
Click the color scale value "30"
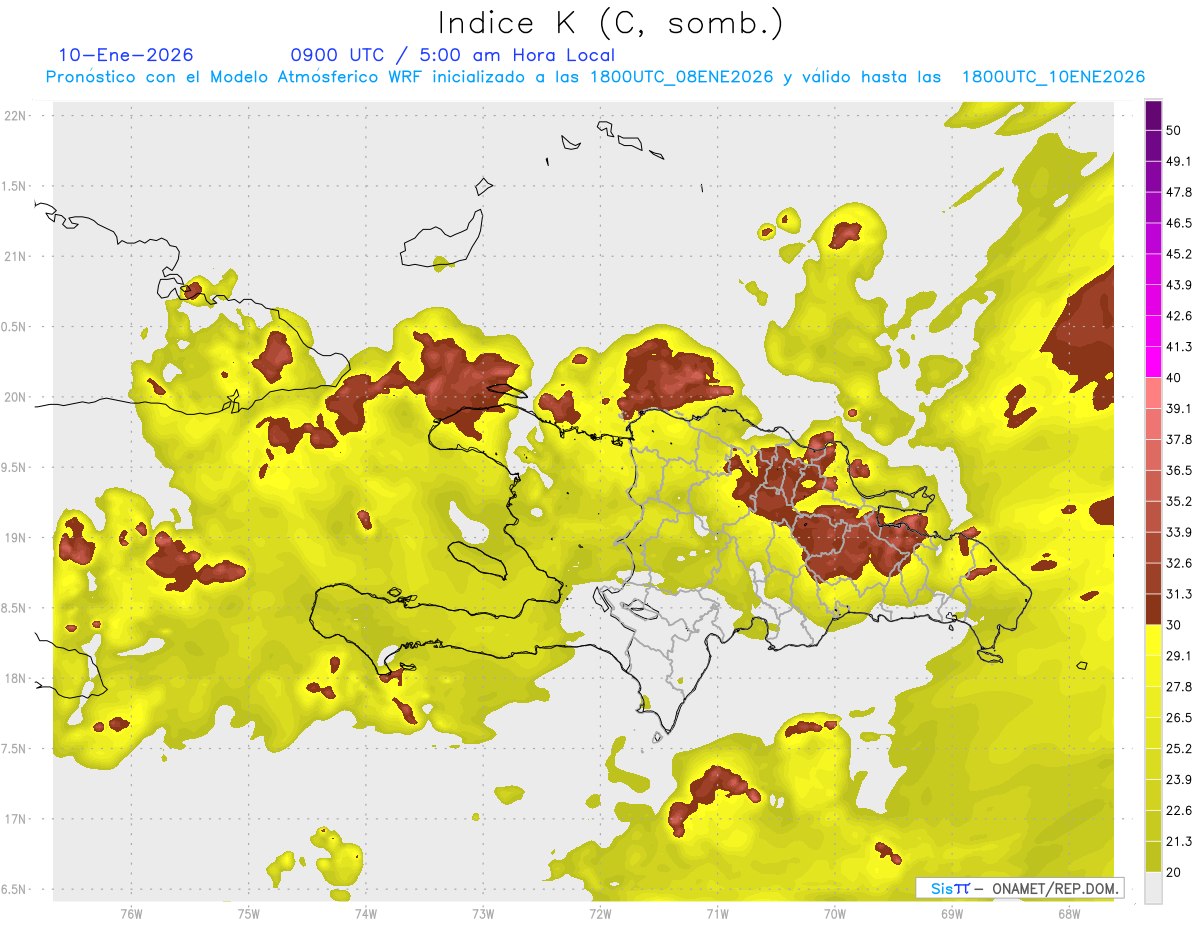(x=1174, y=625)
